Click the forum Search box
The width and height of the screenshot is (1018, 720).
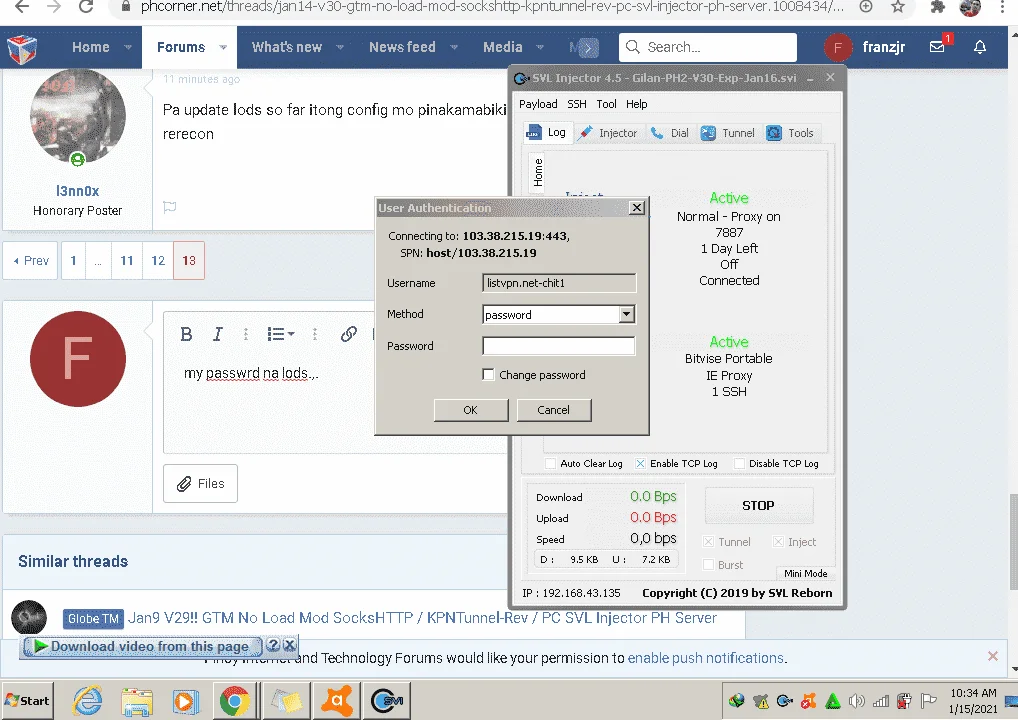point(708,47)
